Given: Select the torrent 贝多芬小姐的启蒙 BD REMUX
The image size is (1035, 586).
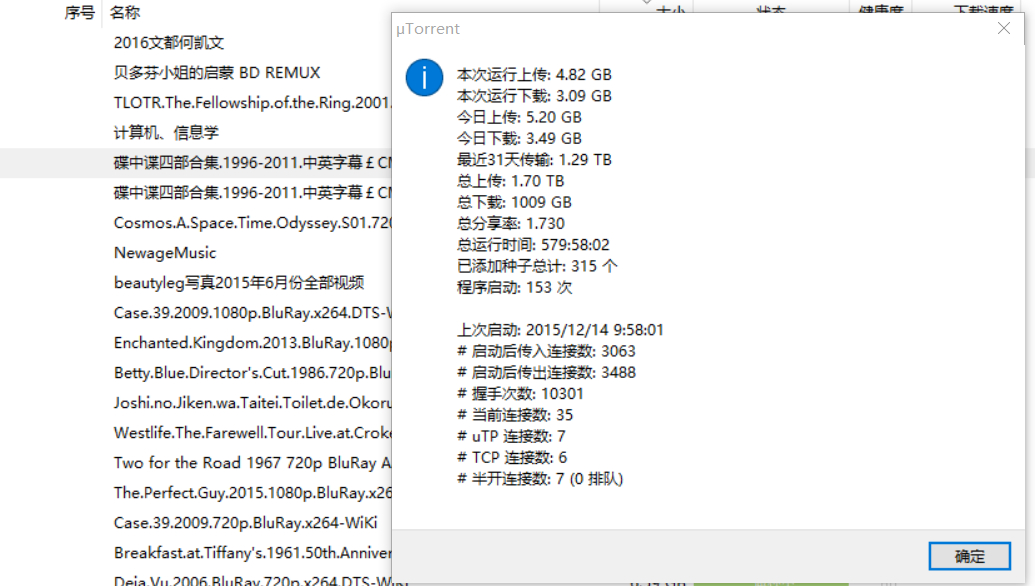Looking at the screenshot, I should (x=217, y=73).
